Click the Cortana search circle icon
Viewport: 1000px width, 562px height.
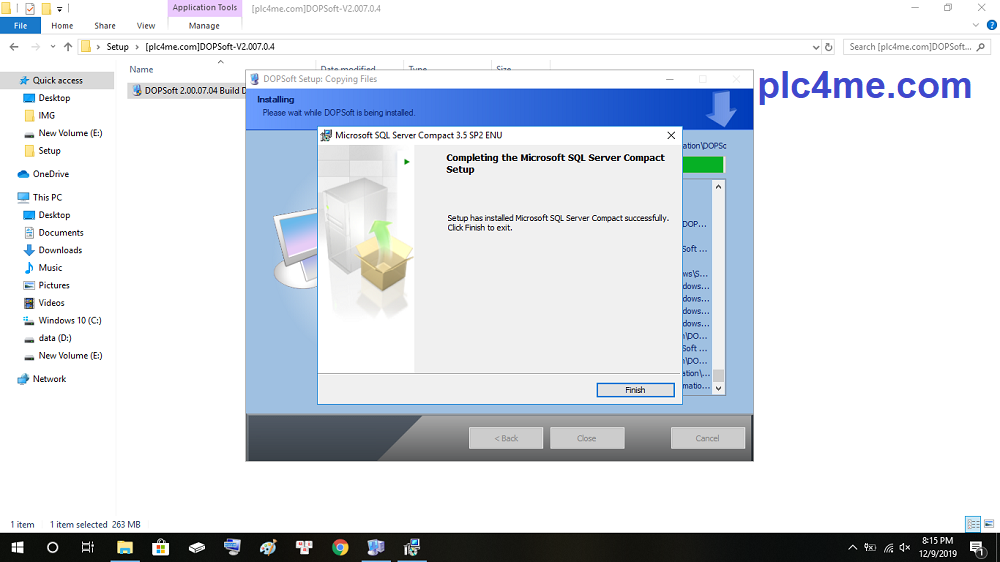click(53, 547)
